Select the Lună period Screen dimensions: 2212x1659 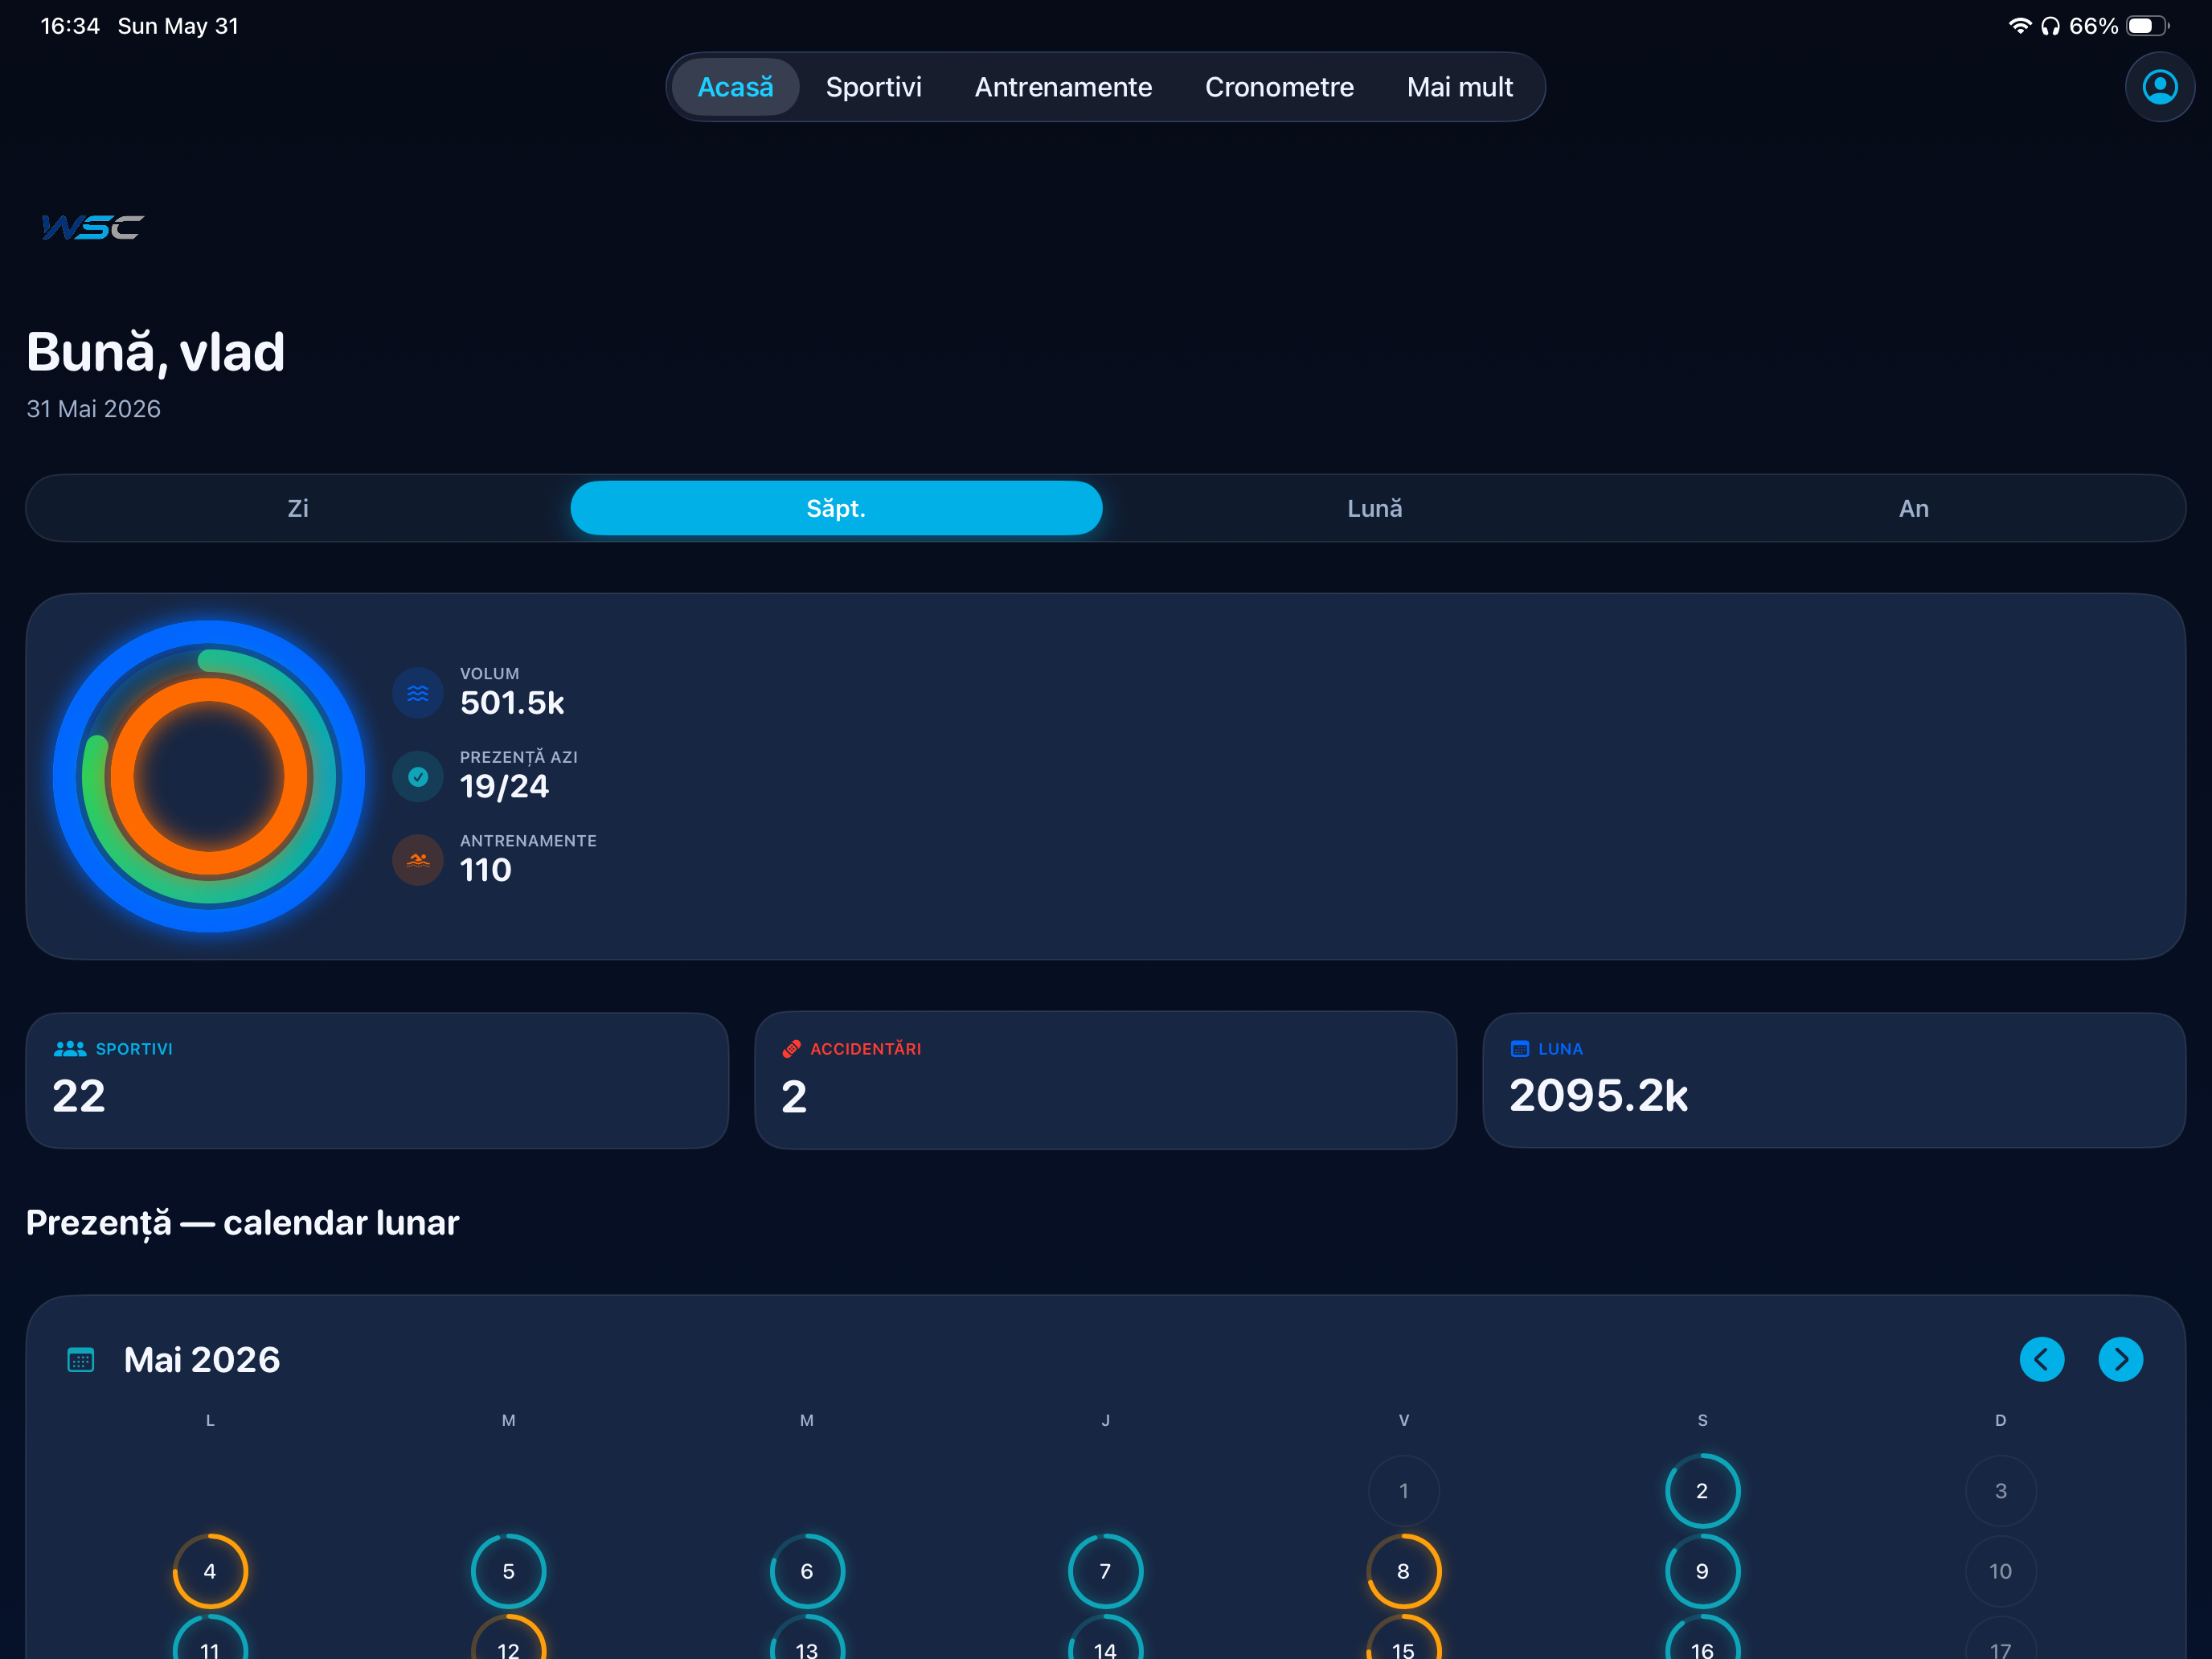1375,508
